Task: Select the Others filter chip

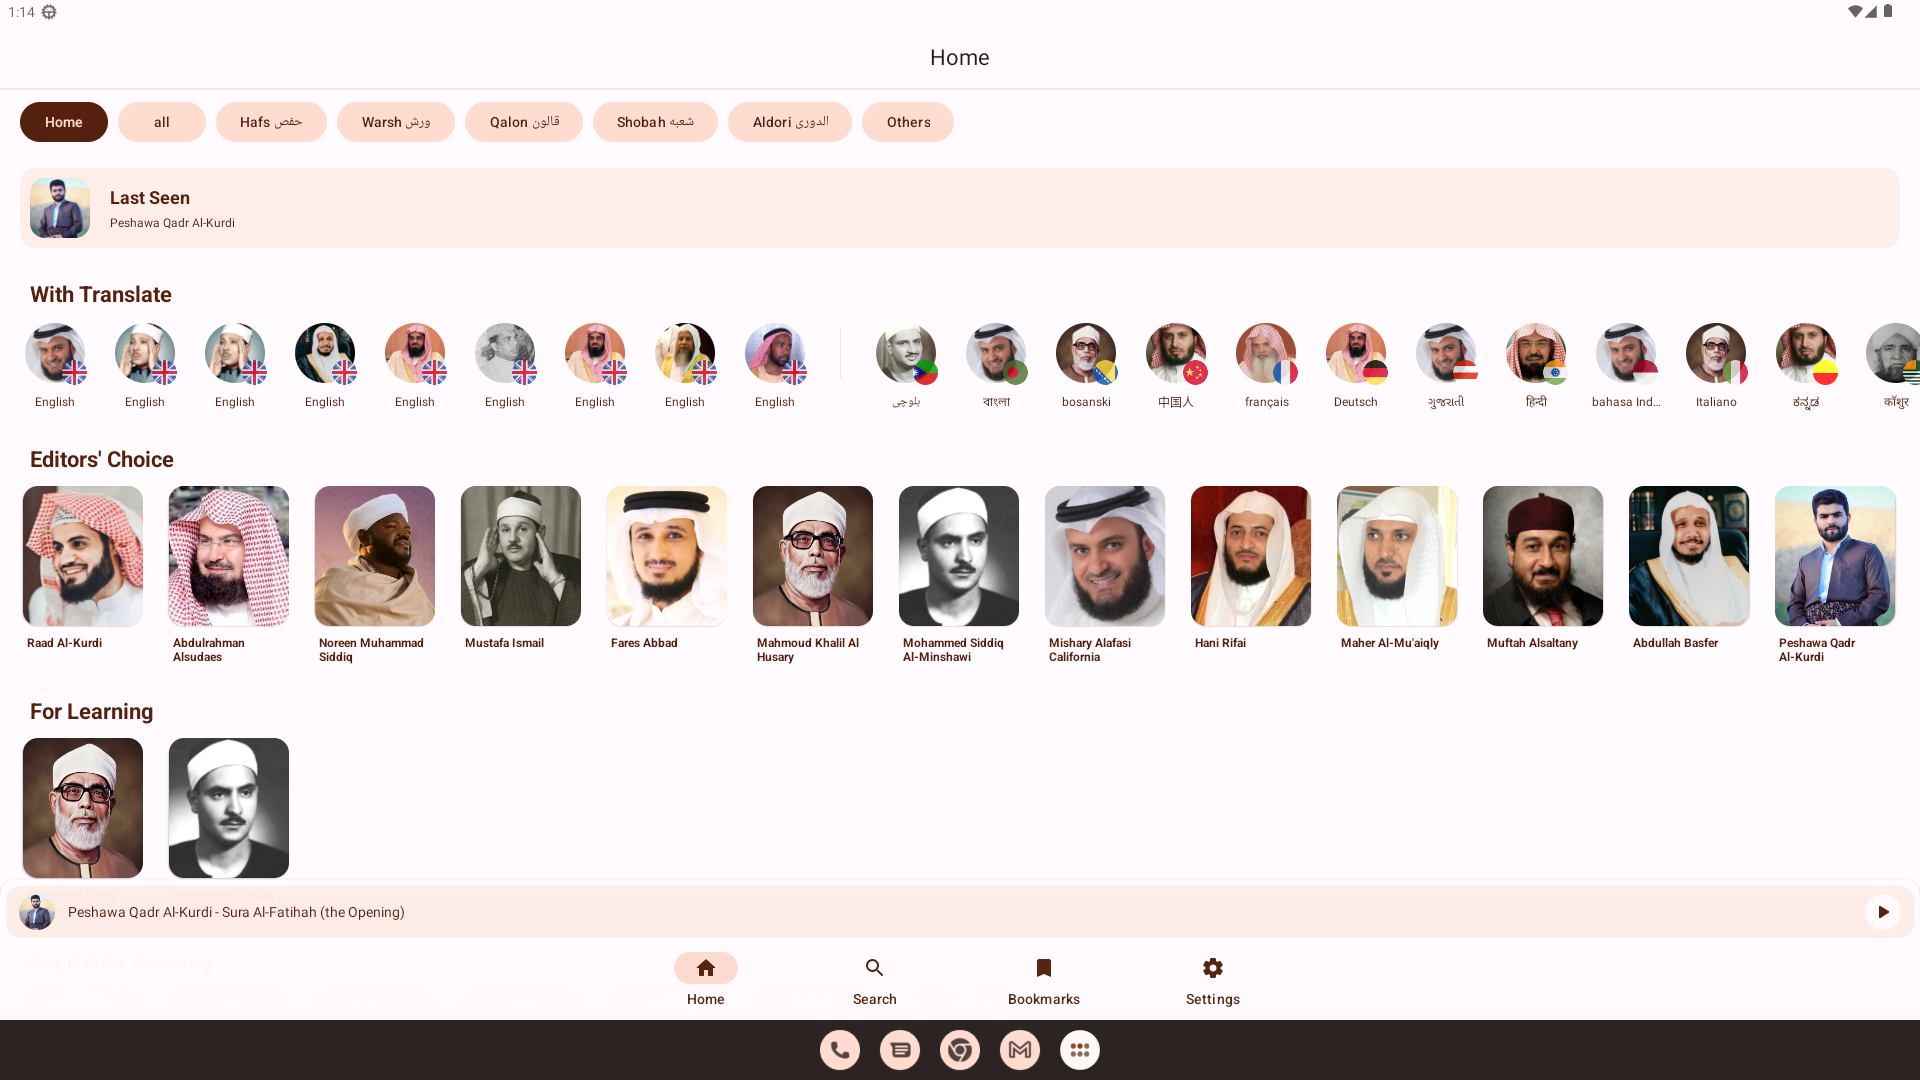Action: [908, 122]
